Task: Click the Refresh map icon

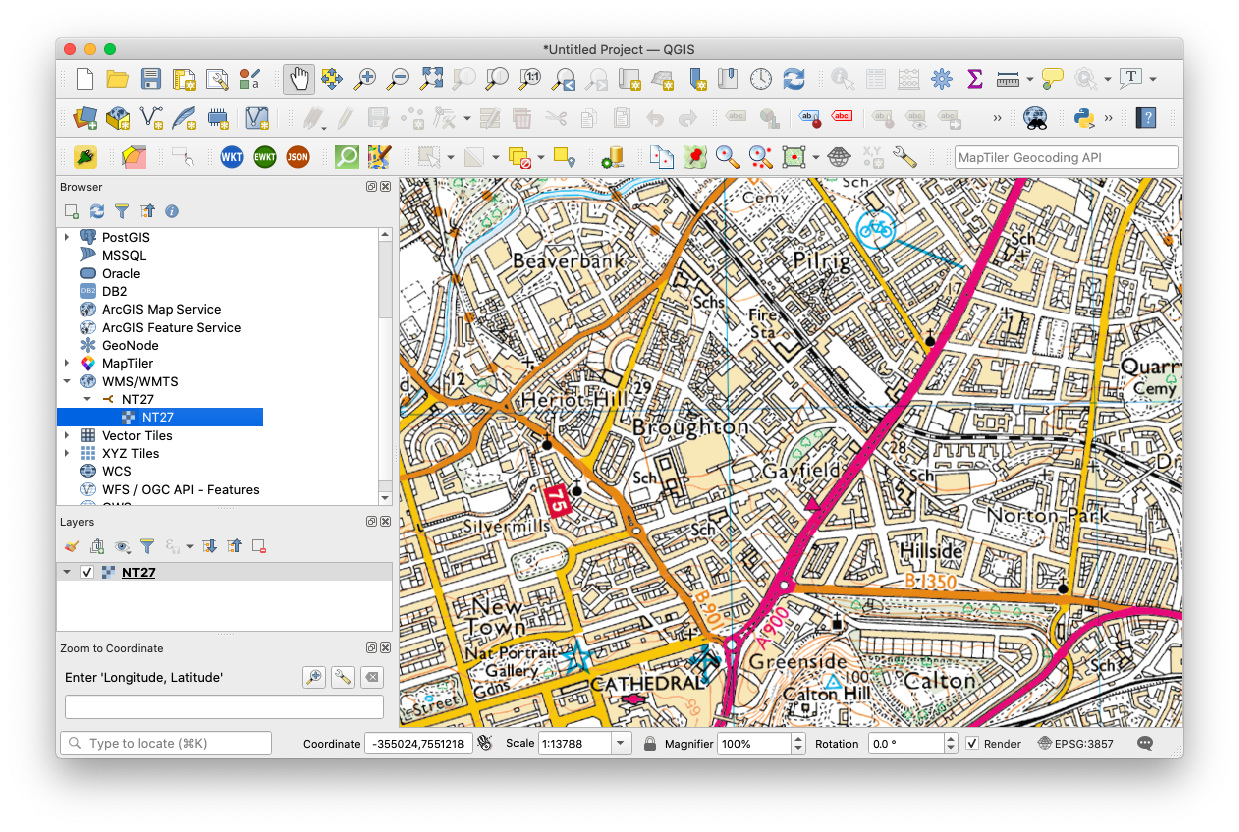Action: click(794, 79)
